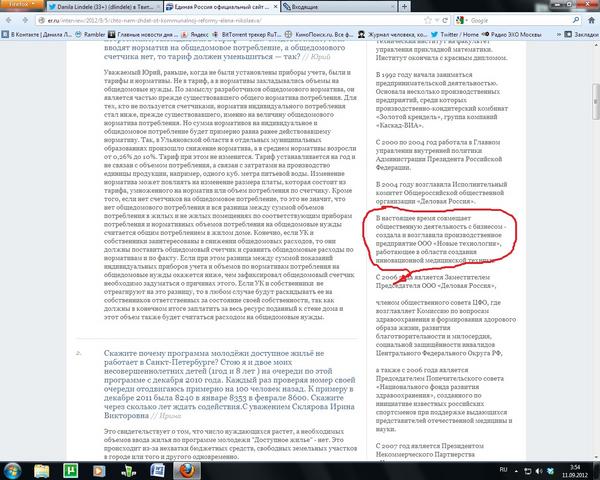Screen dimensions: 600x480
Task: Open the orange Firefox menu button
Action: pyautogui.click(x=21, y=5)
